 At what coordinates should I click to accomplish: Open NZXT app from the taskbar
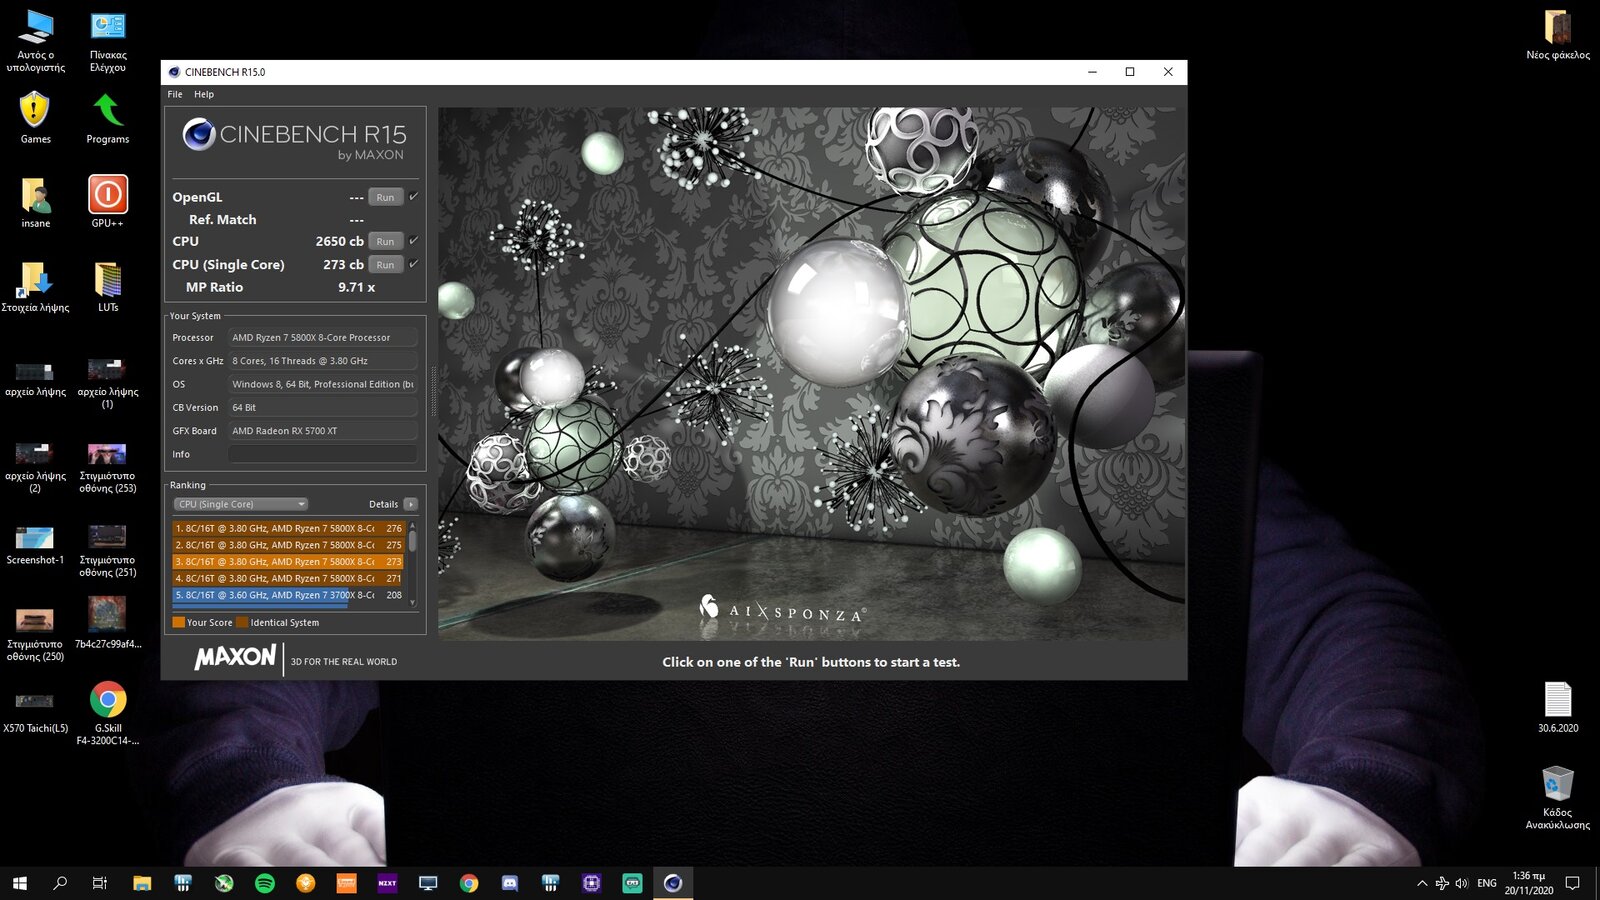387,883
